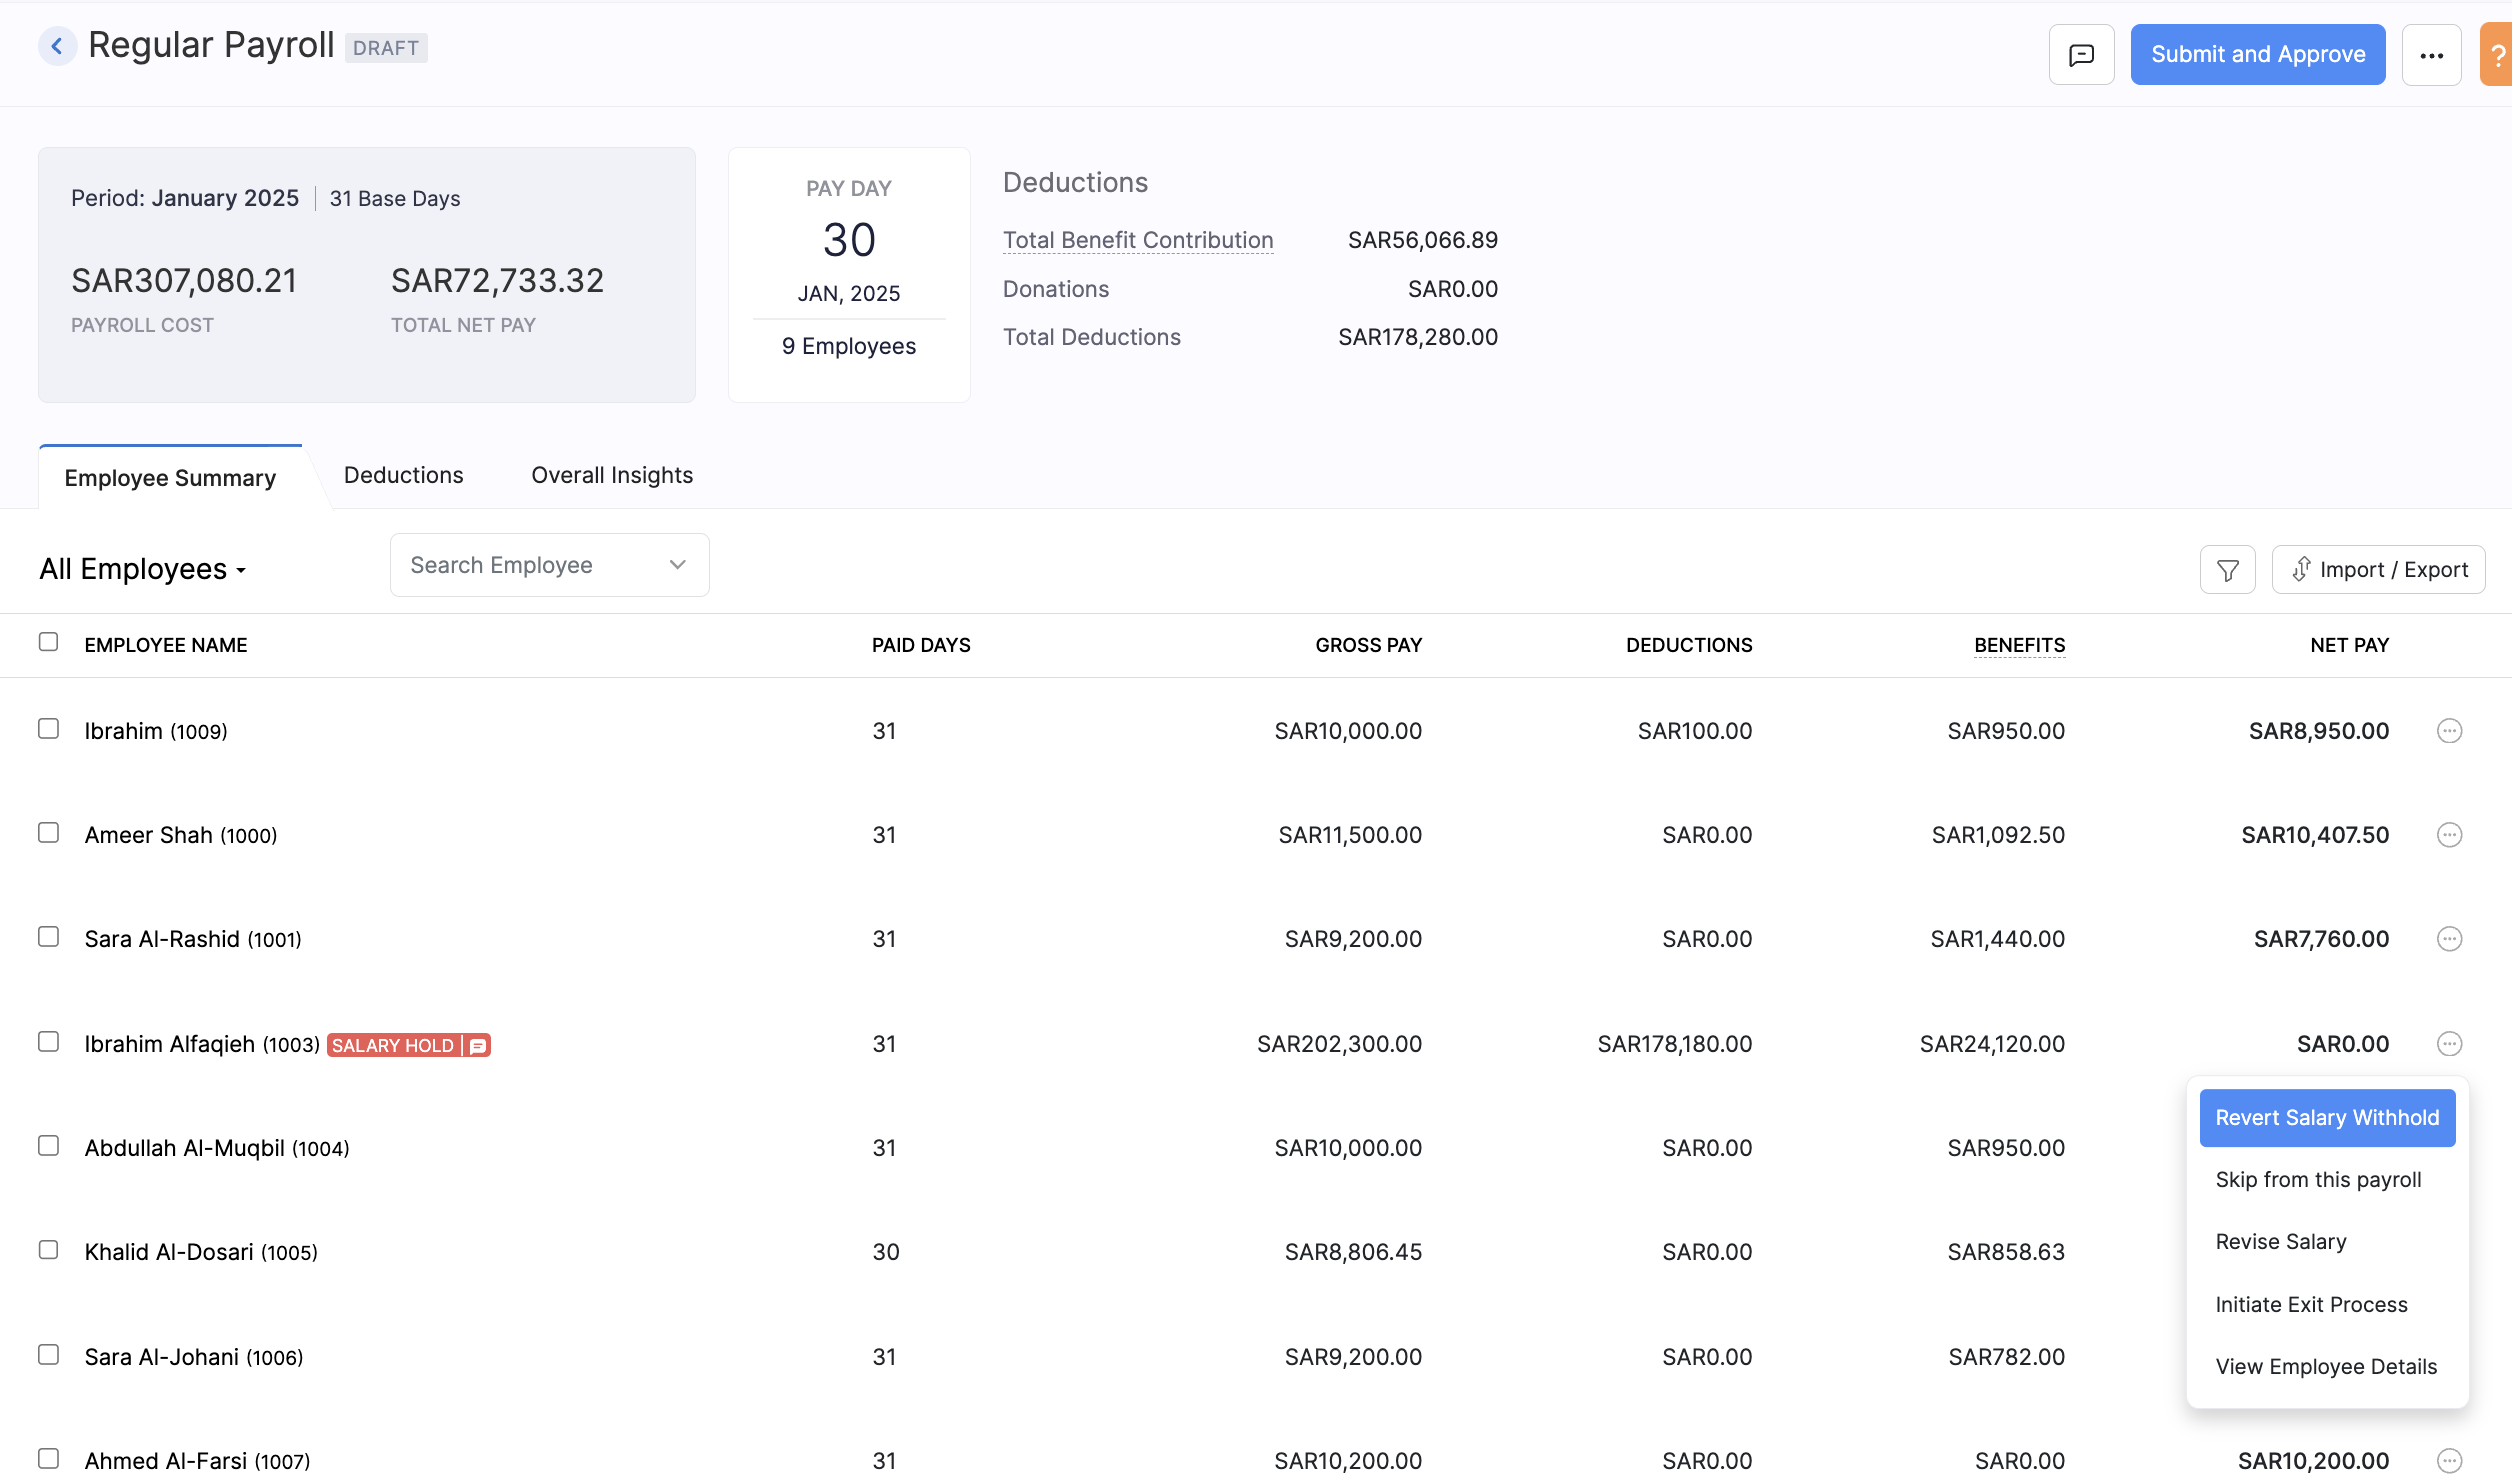The height and width of the screenshot is (1484, 2512).
Task: Switch to the Overall Insights tab
Action: pos(611,475)
